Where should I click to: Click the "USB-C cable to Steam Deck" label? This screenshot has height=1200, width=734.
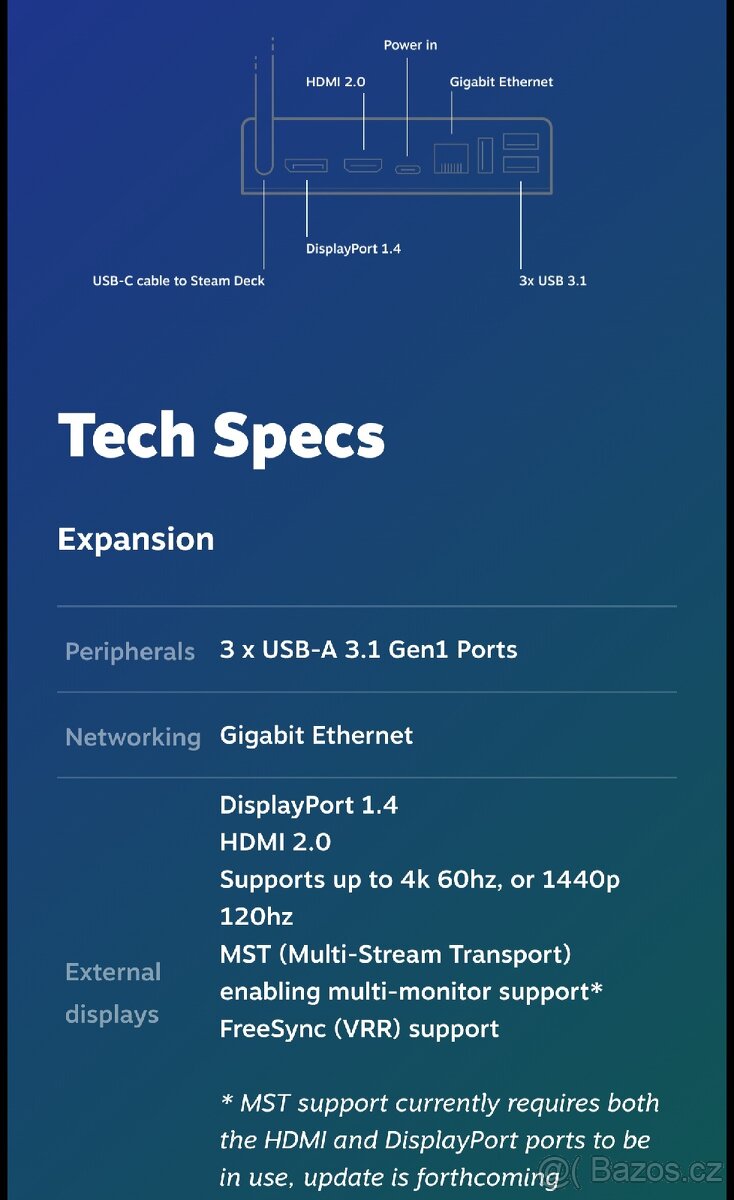click(179, 281)
